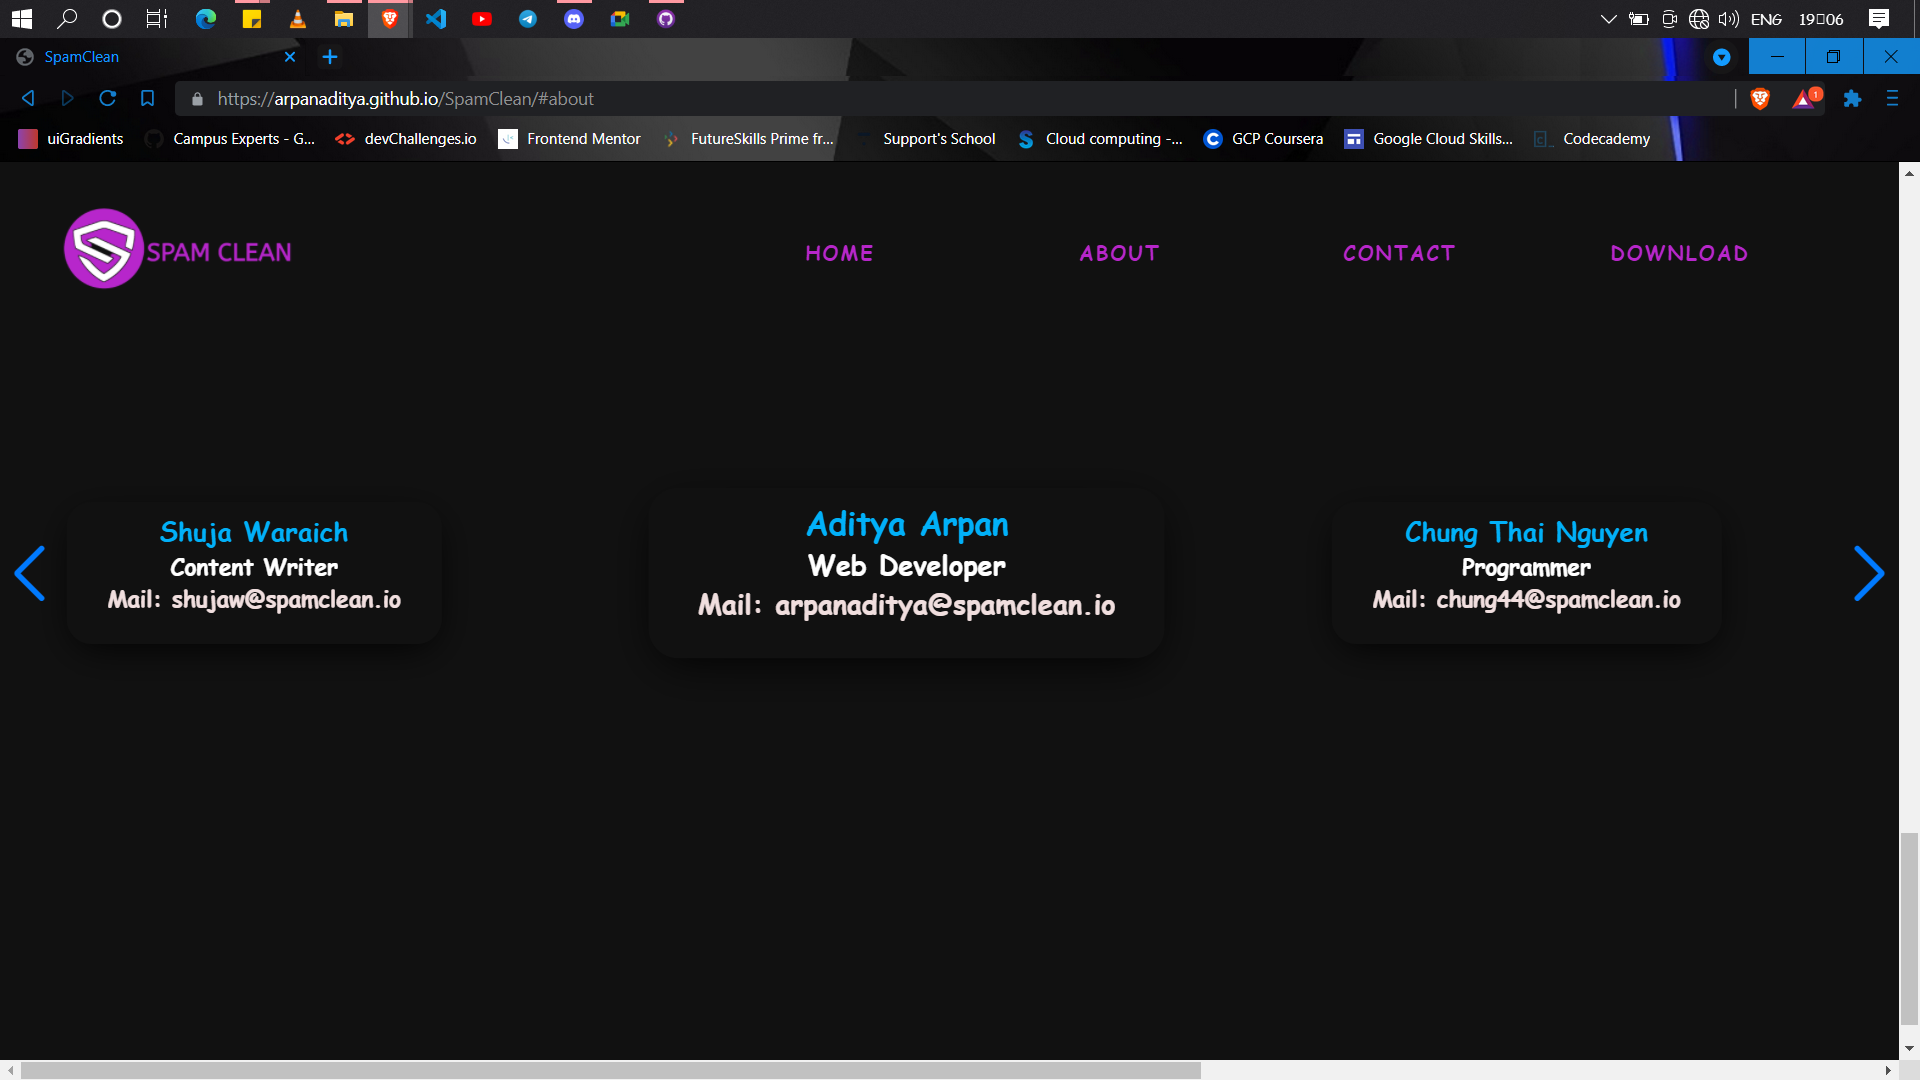Viewport: 1920px width, 1080px height.
Task: Reload the page with refresh icon
Action: coord(107,98)
